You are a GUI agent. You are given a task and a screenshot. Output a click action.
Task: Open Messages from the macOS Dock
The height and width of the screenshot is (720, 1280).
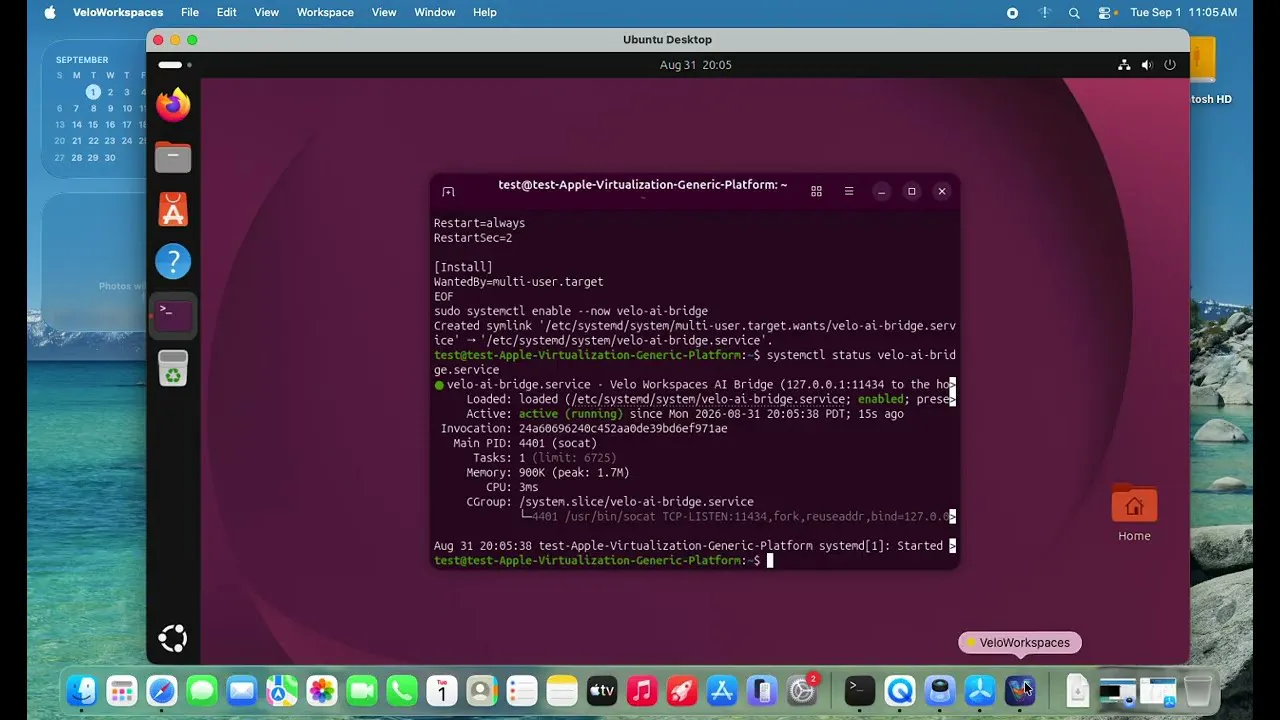click(202, 690)
